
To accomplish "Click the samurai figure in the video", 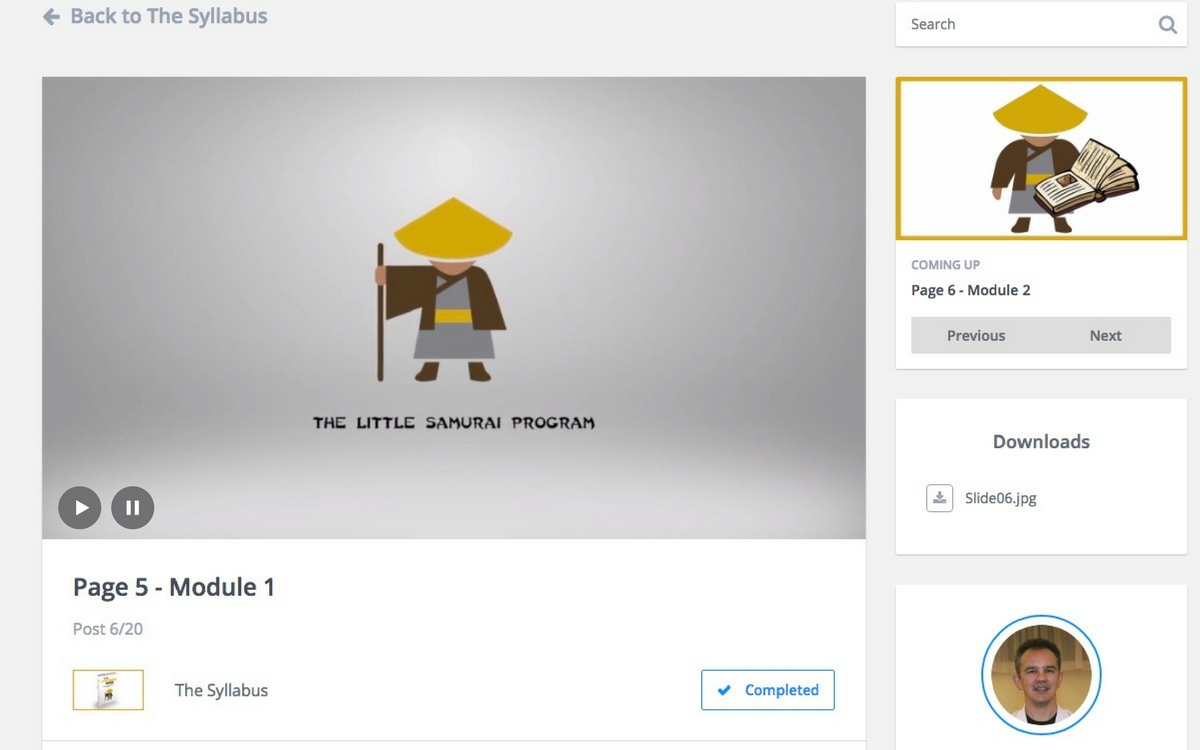I will pyautogui.click(x=442, y=290).
